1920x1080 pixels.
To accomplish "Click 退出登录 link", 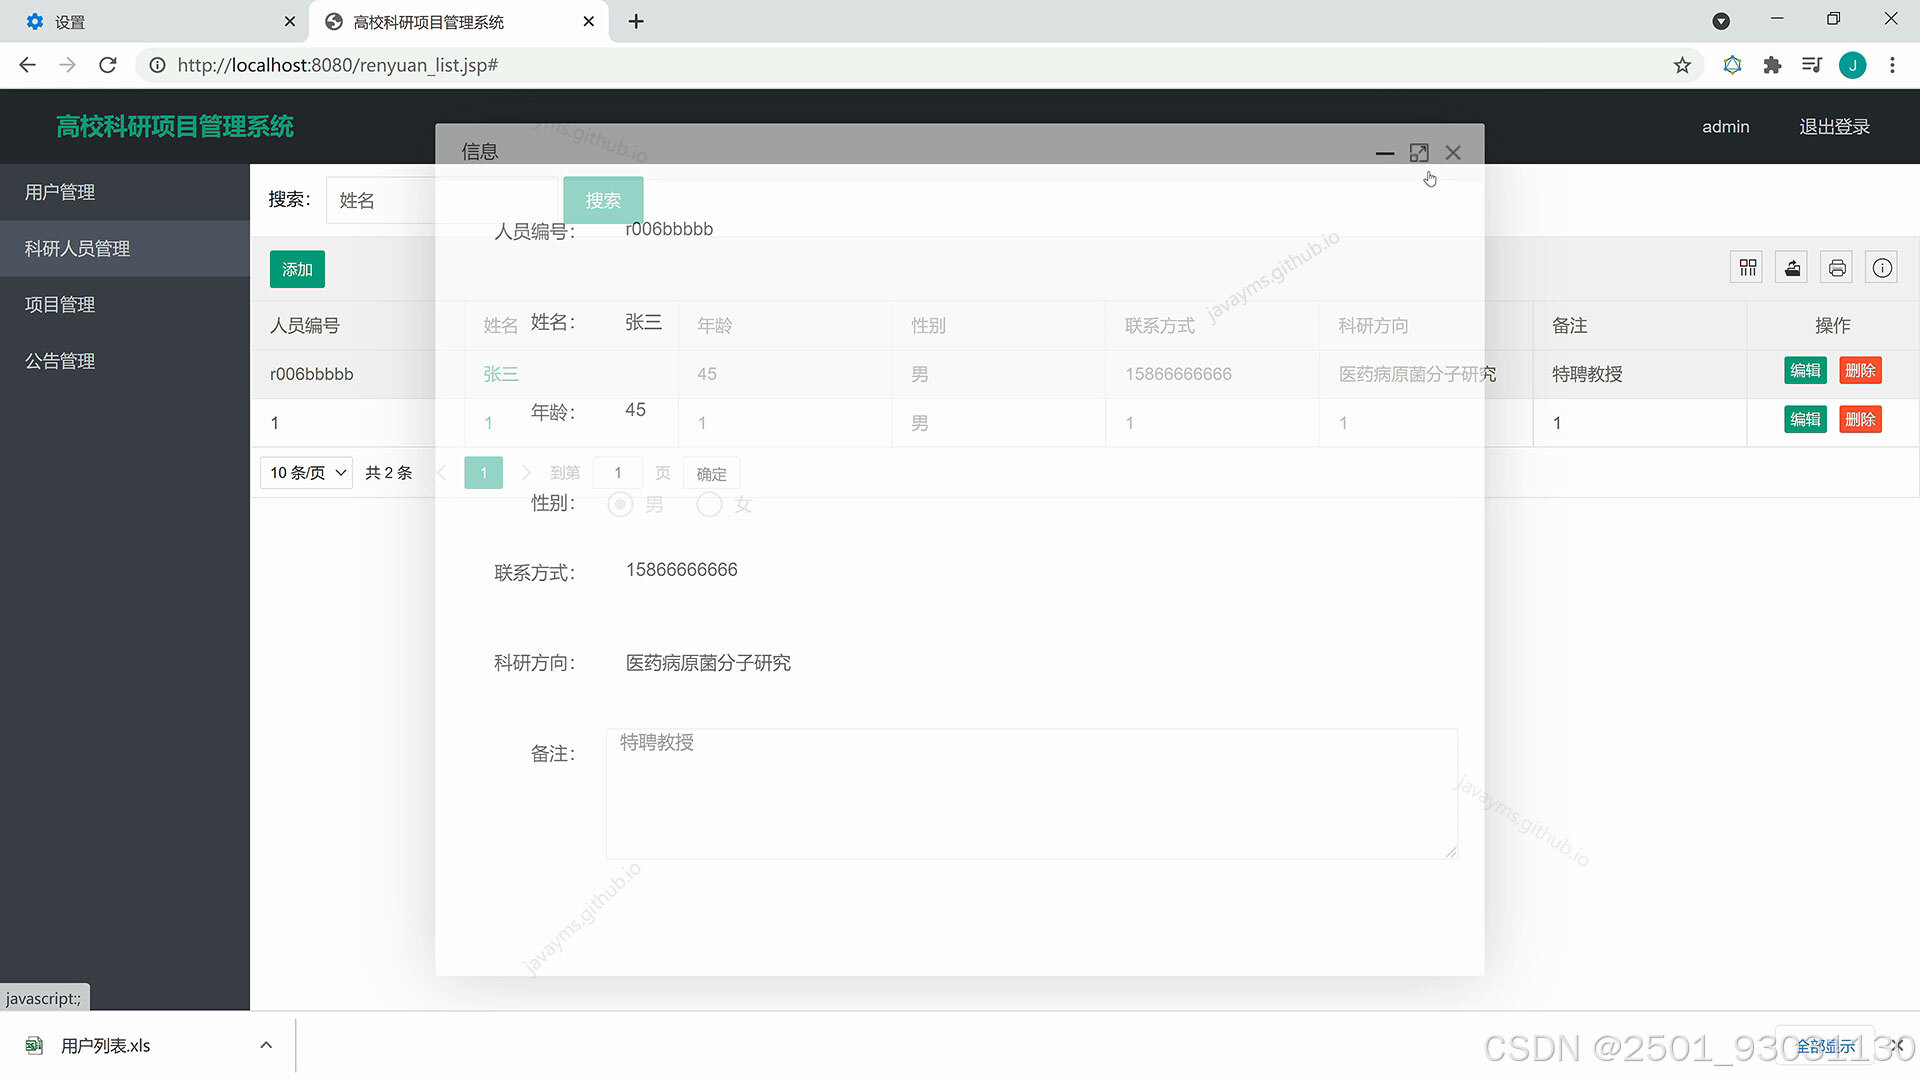I will tap(1834, 127).
